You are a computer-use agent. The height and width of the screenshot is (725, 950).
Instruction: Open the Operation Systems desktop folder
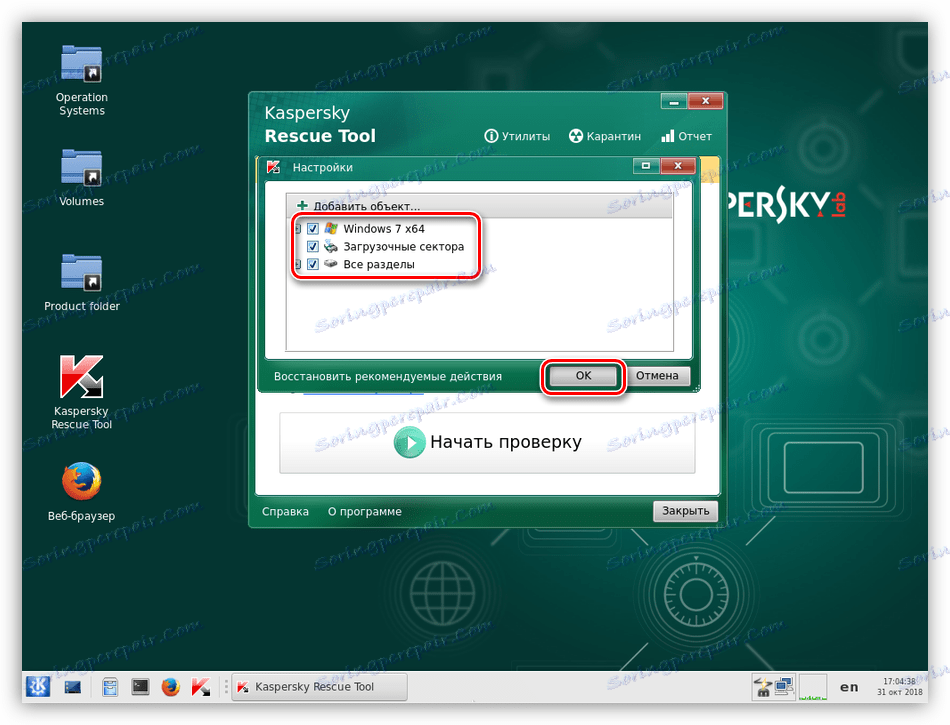[82, 79]
